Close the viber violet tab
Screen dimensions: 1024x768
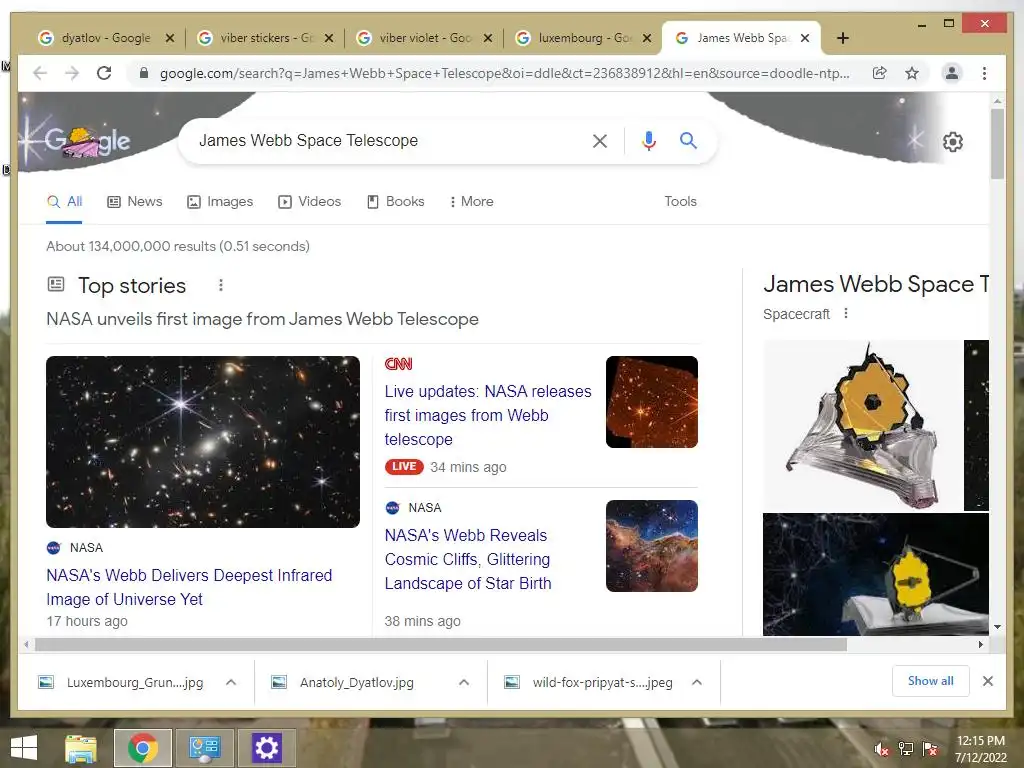(488, 39)
